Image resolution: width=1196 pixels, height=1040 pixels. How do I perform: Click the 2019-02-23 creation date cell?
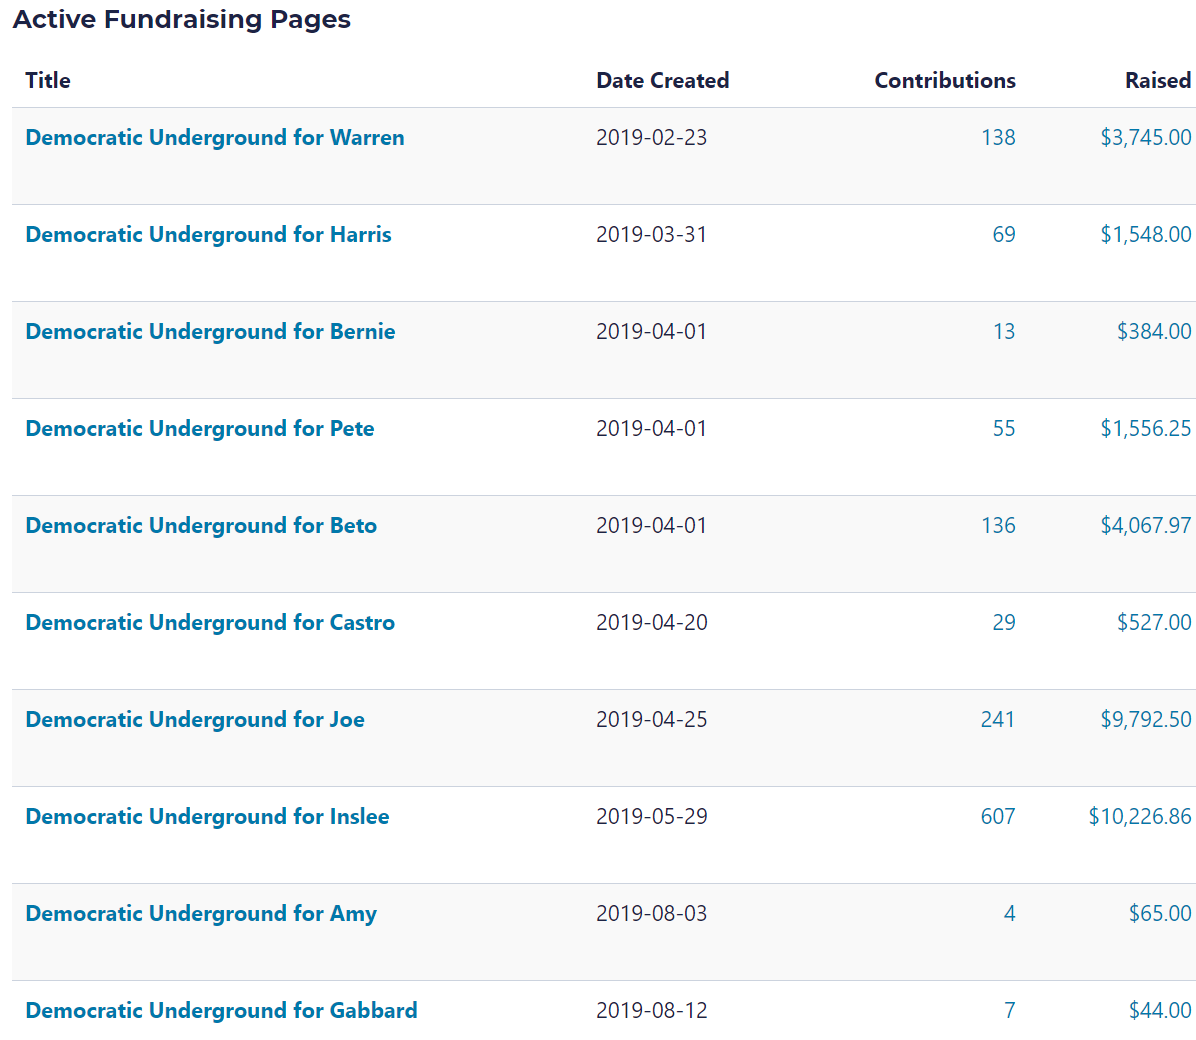pos(651,138)
